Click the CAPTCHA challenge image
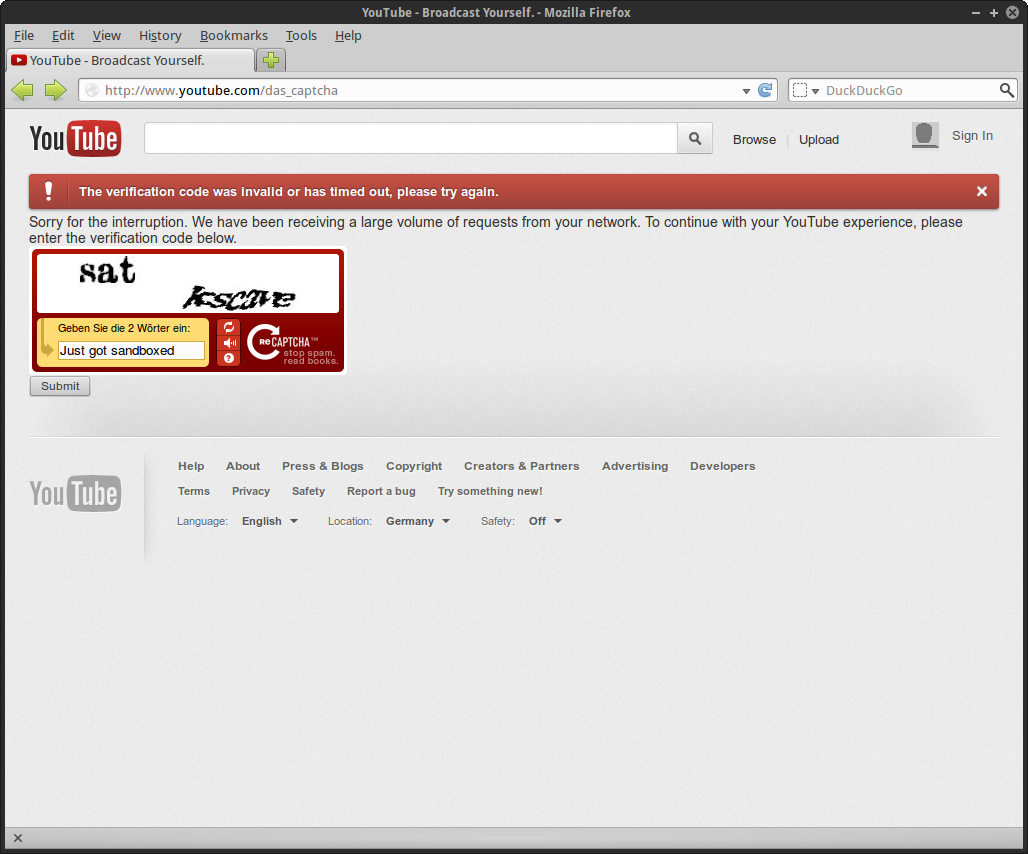The height and width of the screenshot is (854, 1028). pyautogui.click(x=188, y=283)
